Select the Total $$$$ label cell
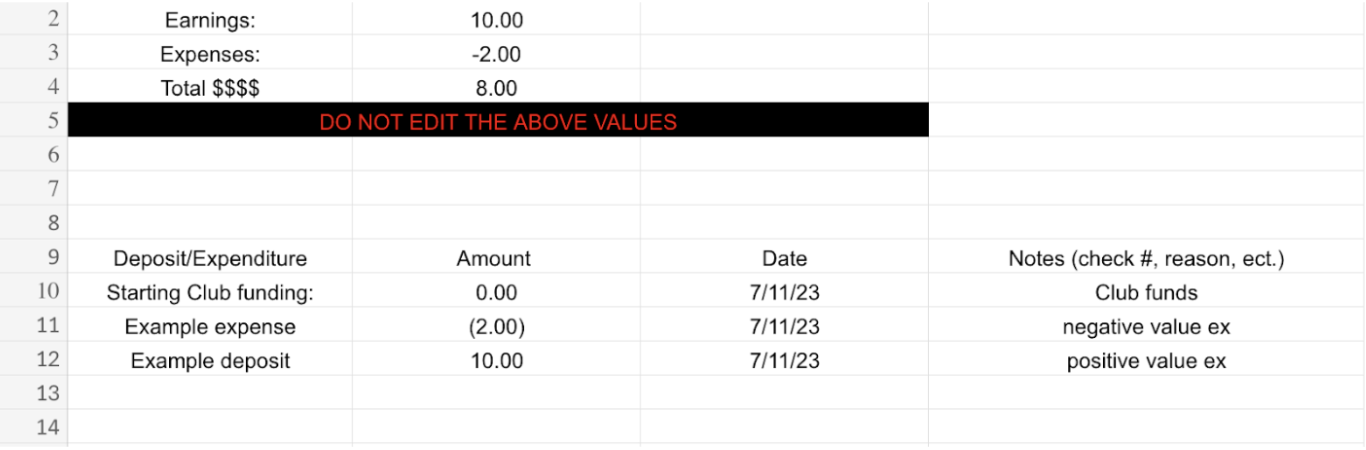 click(x=210, y=88)
